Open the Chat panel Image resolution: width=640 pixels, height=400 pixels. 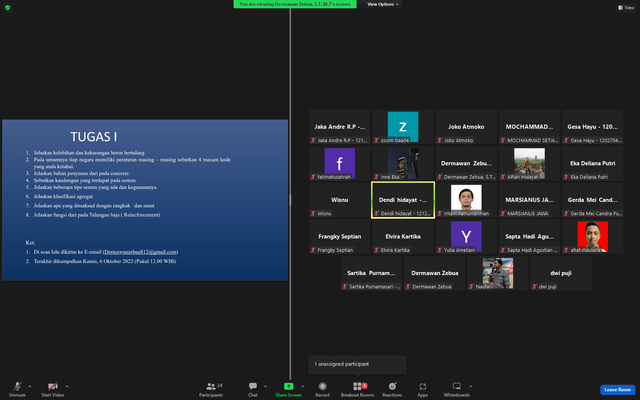(x=253, y=389)
